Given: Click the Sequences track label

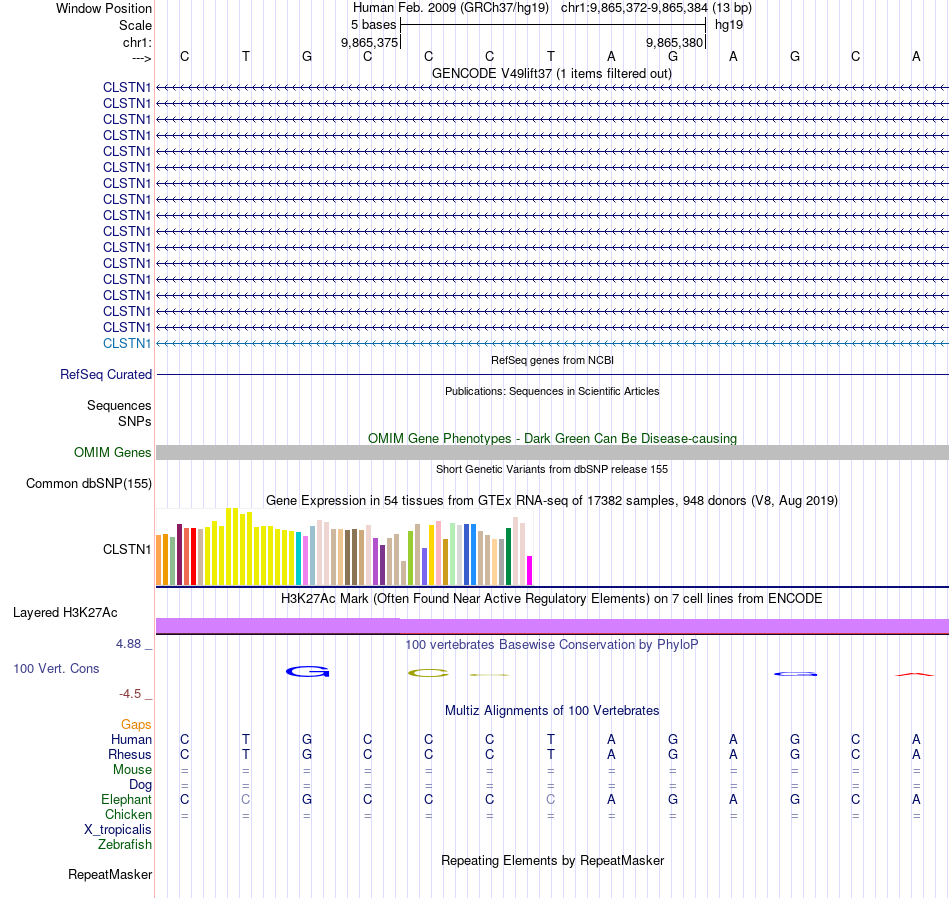Looking at the screenshot, I should pyautogui.click(x=119, y=405).
